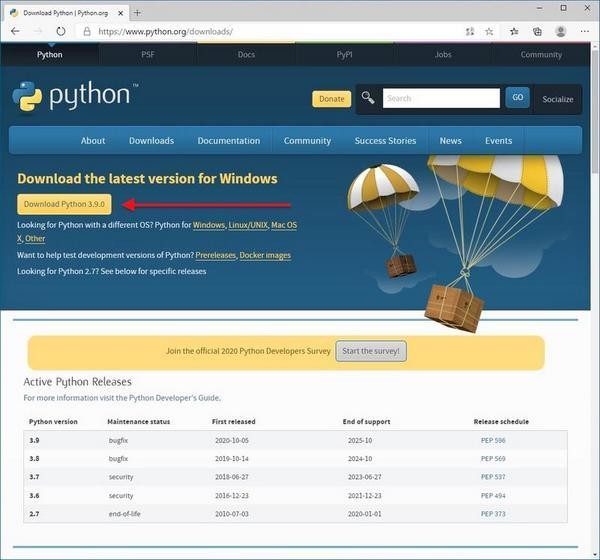Click the 3.7 Python version cell

[34, 477]
